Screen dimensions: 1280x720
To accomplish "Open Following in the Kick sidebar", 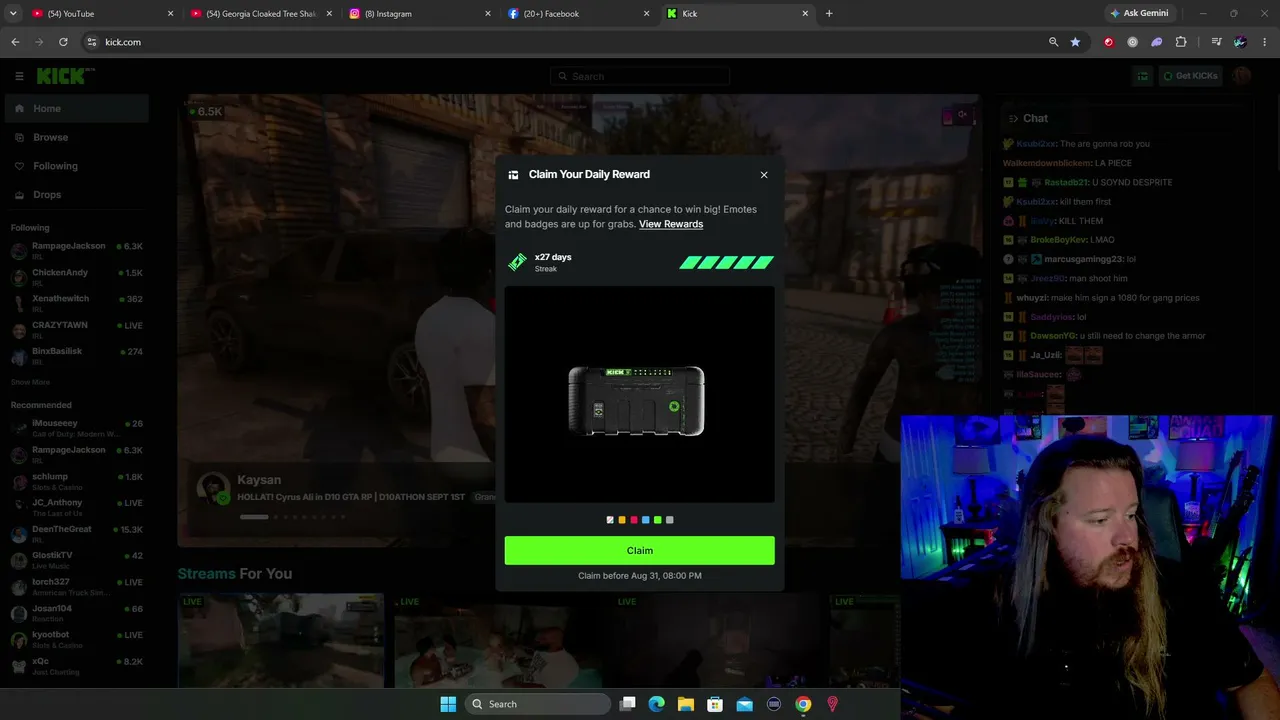I will coord(76,166).
